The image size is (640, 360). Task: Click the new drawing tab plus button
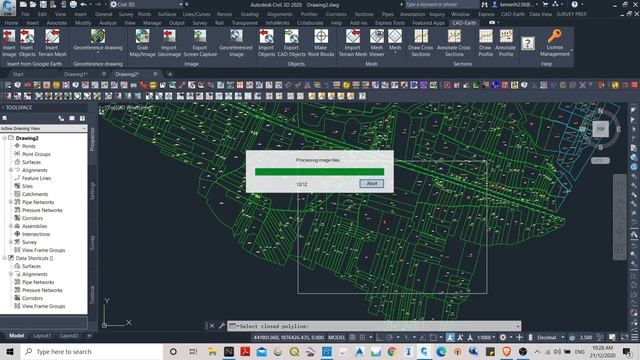pyautogui.click(x=170, y=74)
